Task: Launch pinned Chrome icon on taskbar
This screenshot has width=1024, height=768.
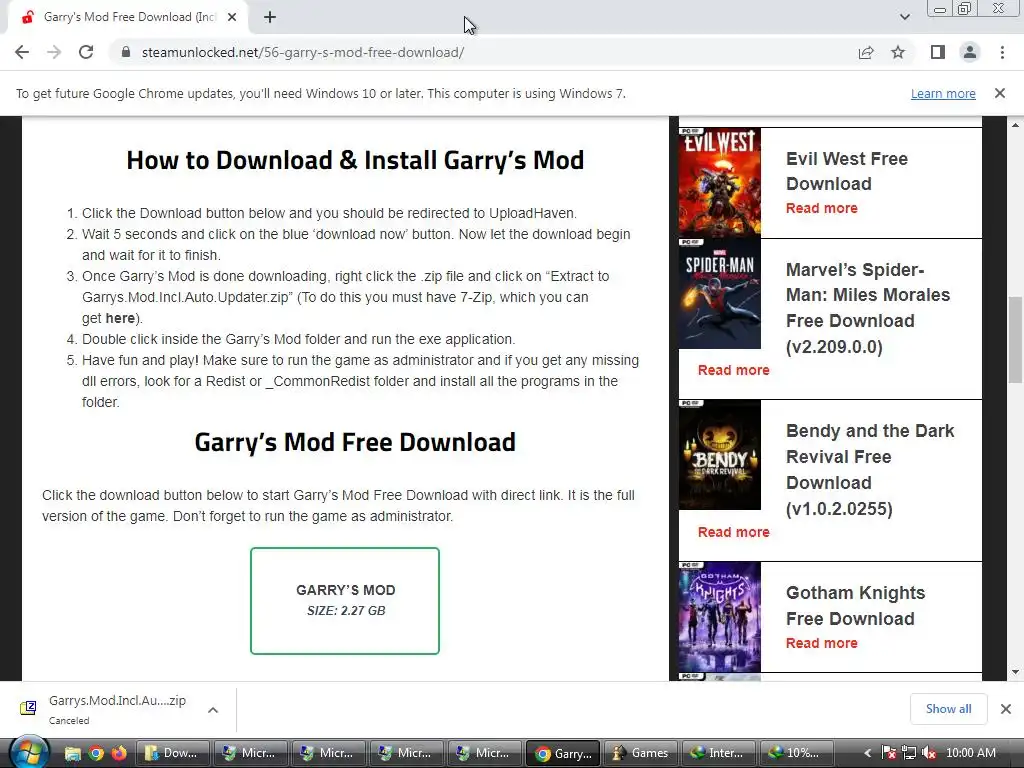Action: pos(96,754)
